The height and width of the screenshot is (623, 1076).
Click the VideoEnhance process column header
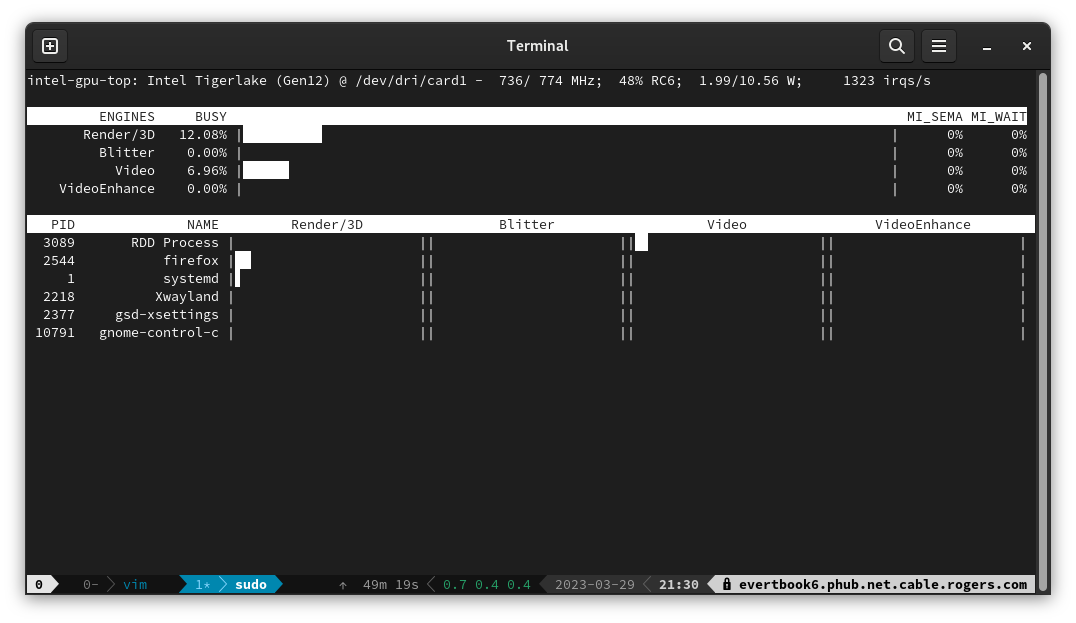922,224
